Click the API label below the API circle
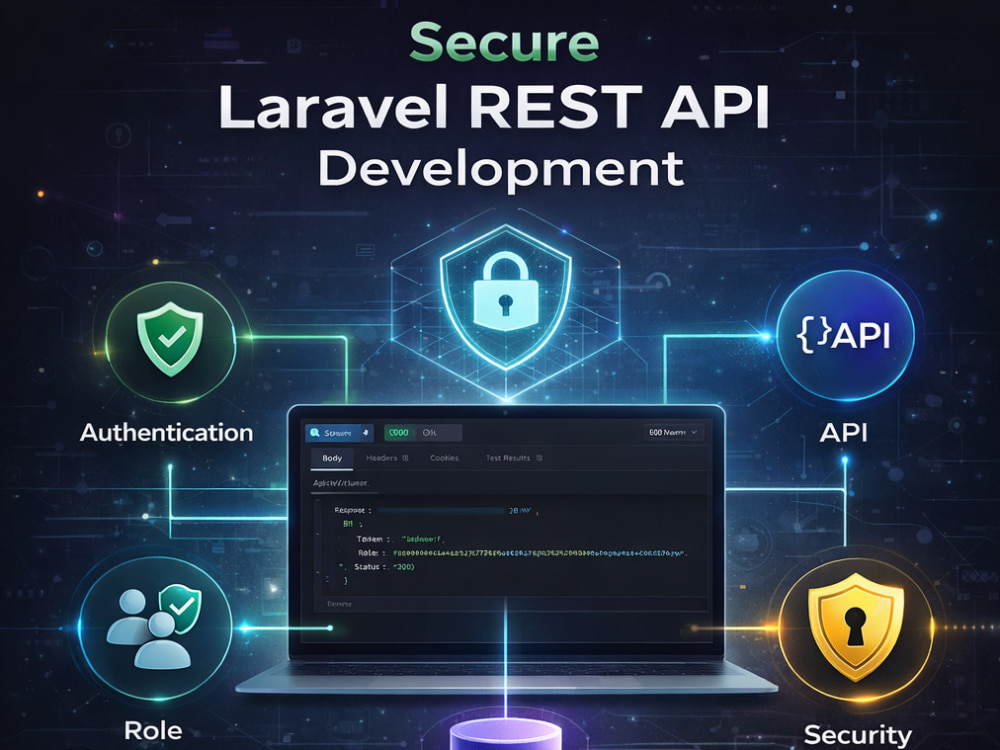The image size is (1000, 750). coord(843,433)
